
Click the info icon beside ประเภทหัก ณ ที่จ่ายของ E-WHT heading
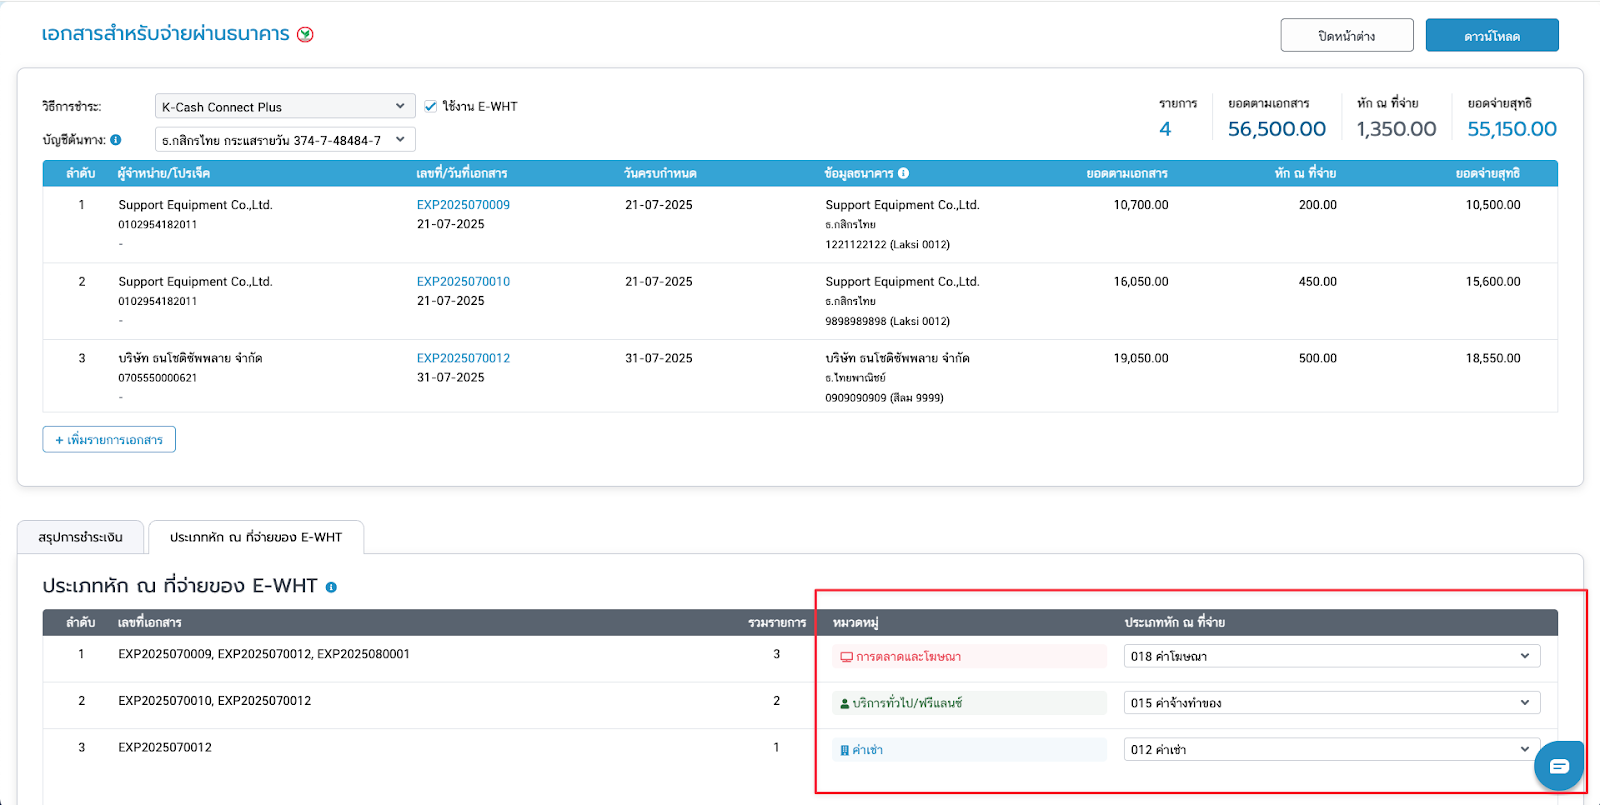[x=331, y=587]
